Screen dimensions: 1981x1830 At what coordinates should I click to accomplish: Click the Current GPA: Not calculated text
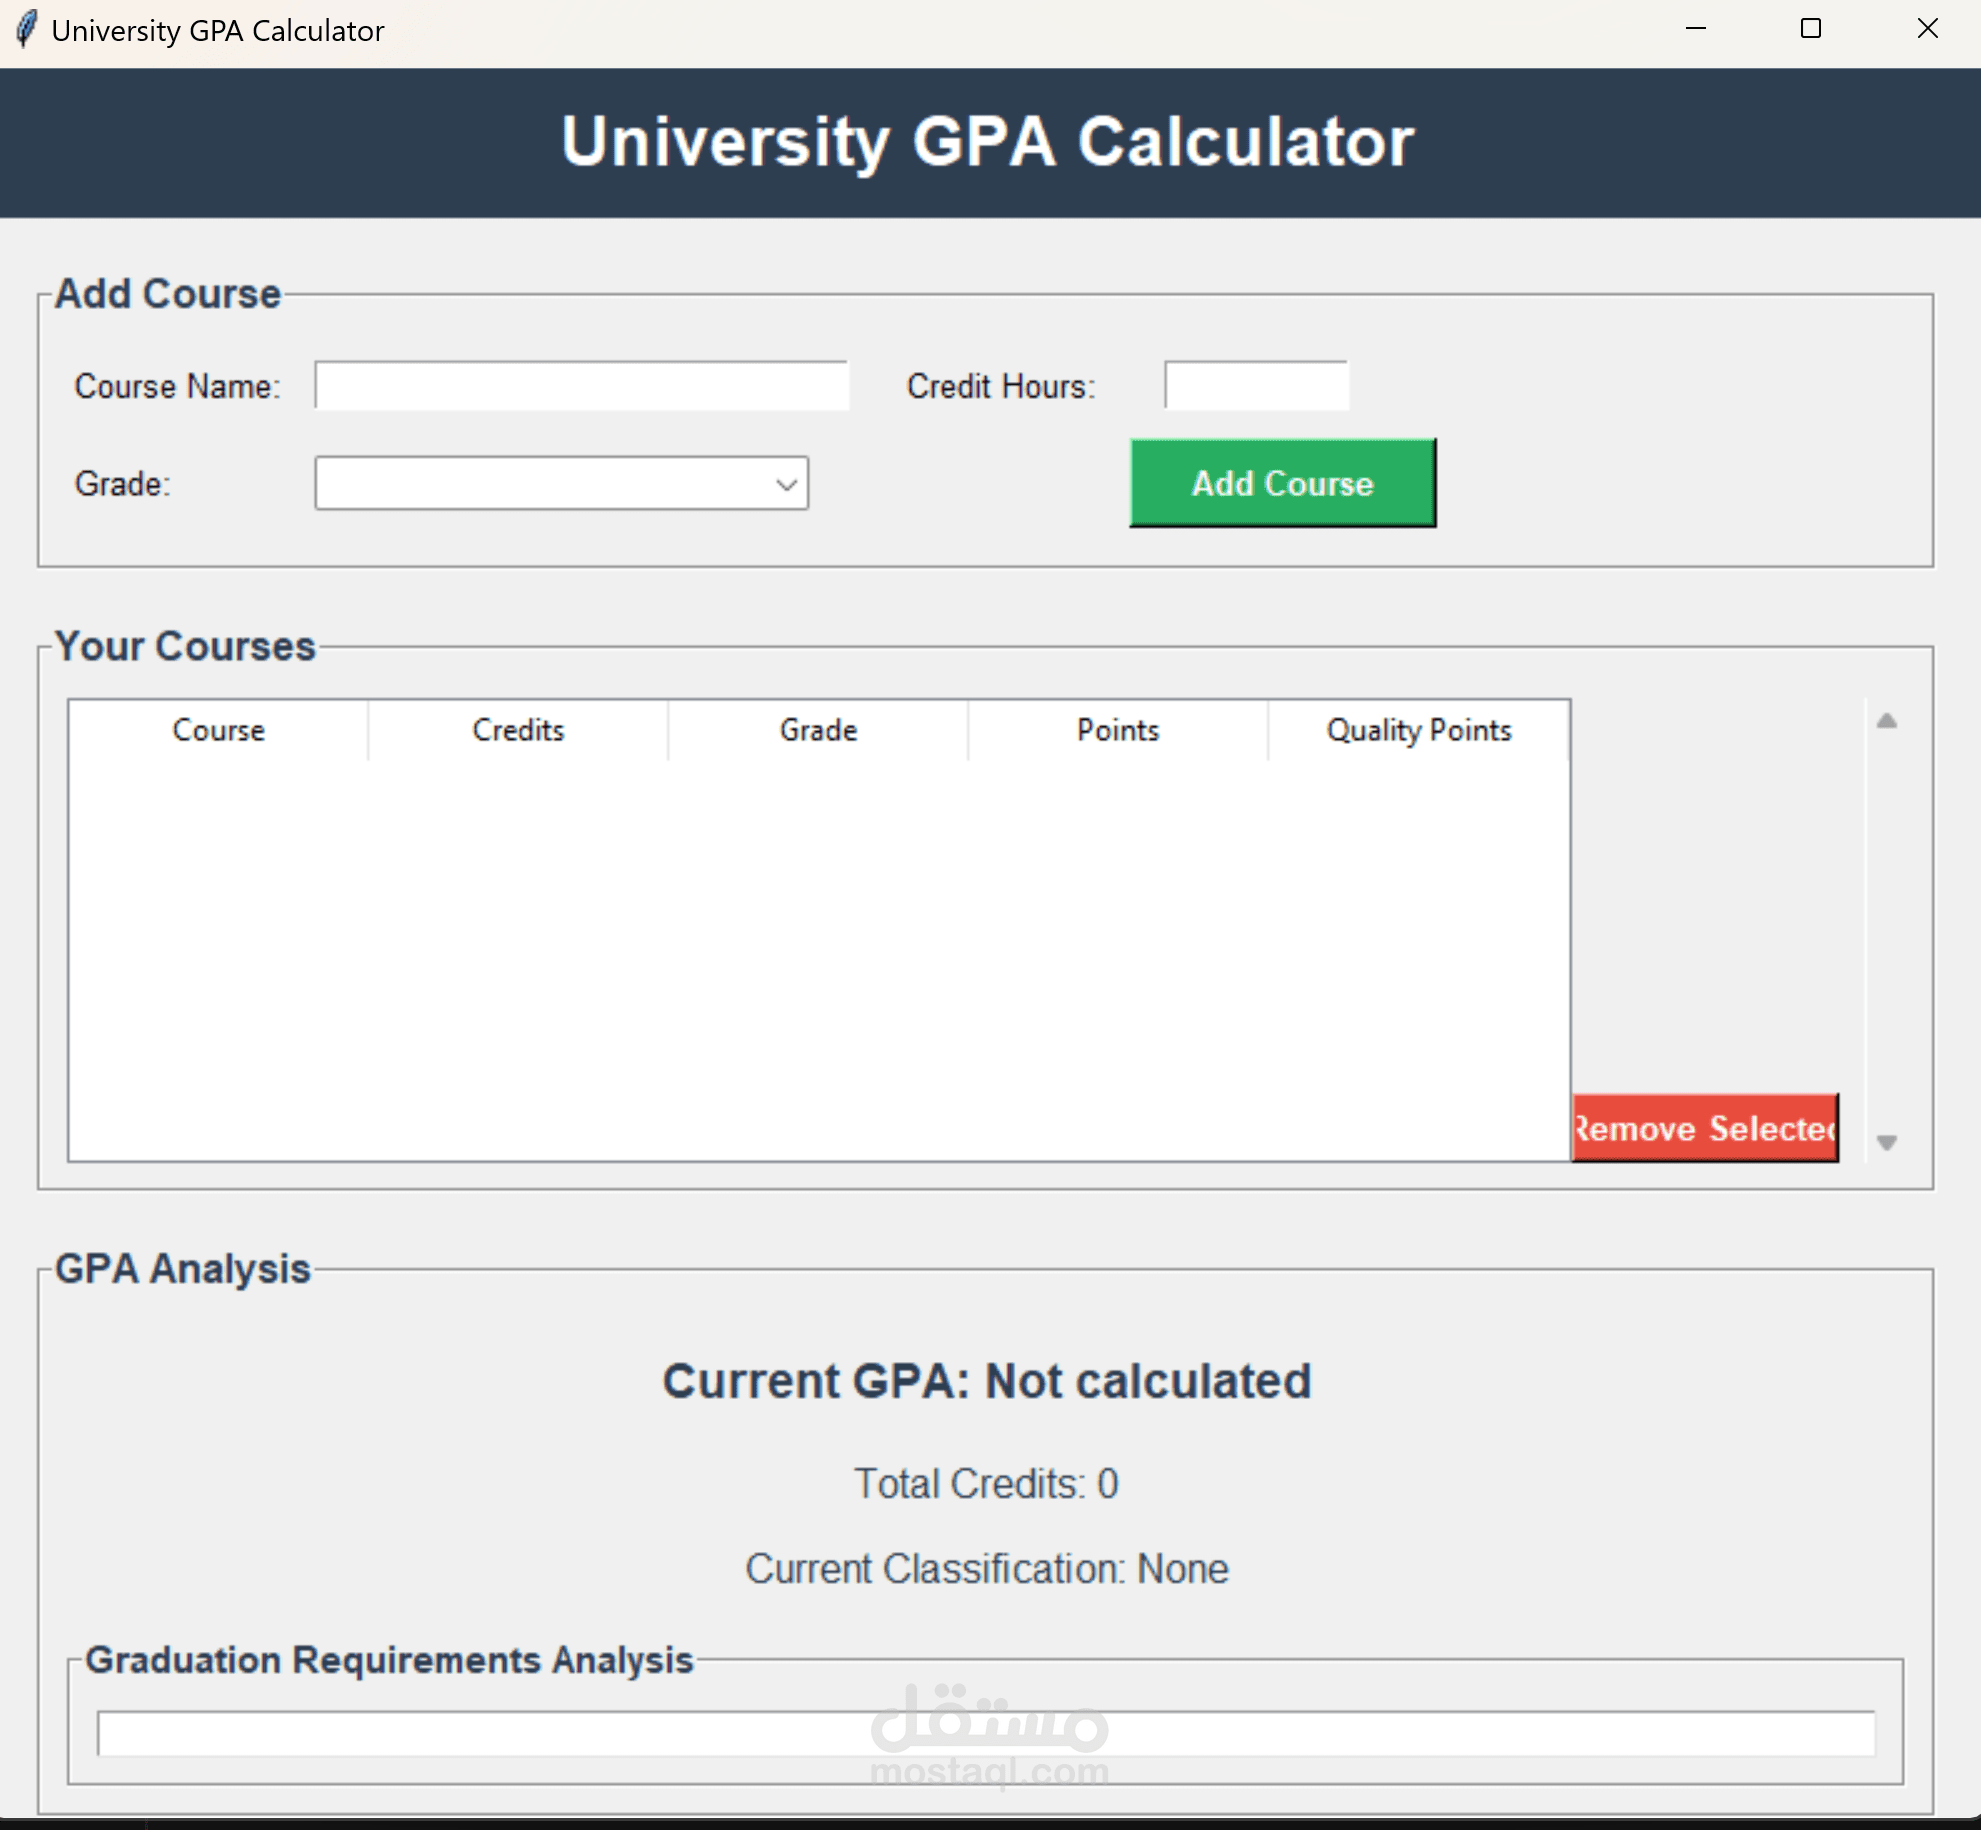point(987,1381)
